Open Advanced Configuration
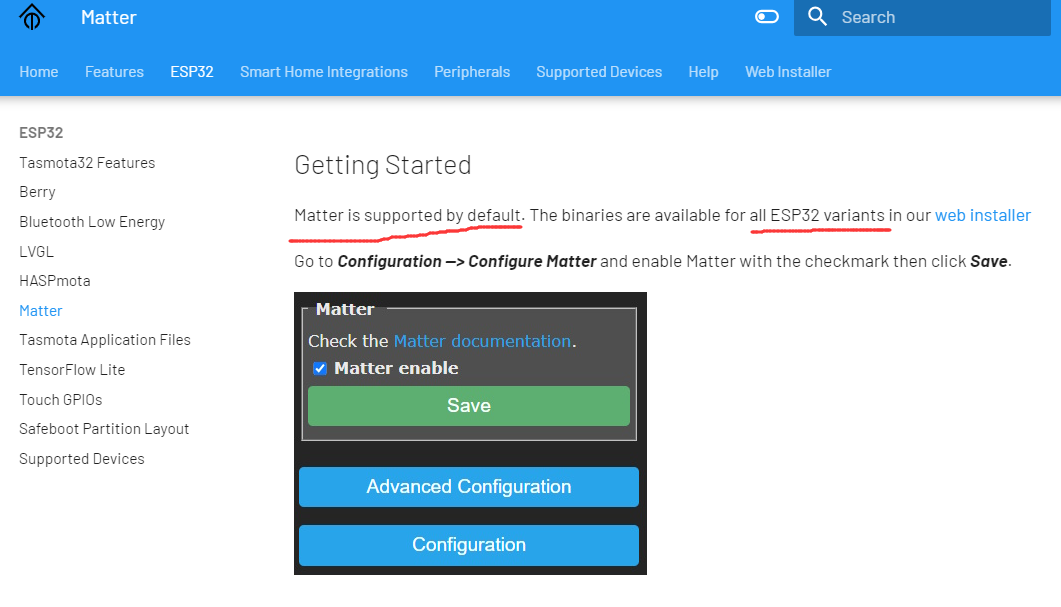 (468, 487)
